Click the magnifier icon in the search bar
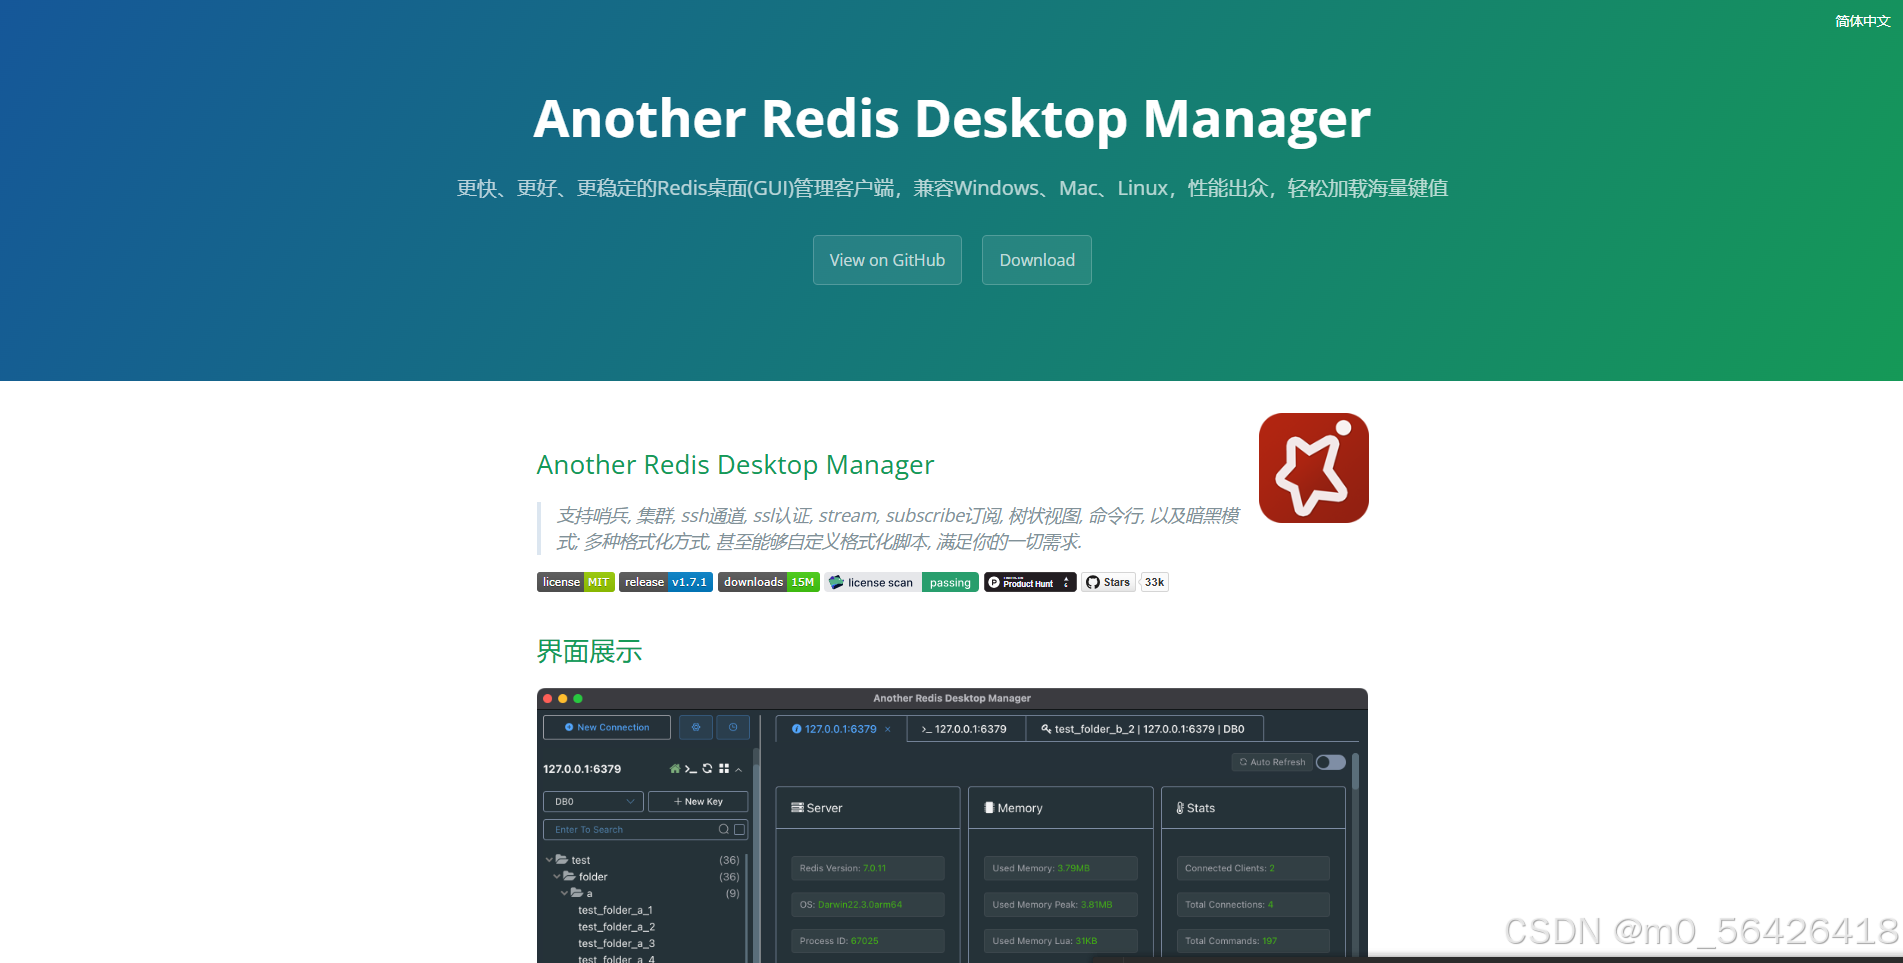Viewport: 1903px width, 963px height. tap(723, 829)
